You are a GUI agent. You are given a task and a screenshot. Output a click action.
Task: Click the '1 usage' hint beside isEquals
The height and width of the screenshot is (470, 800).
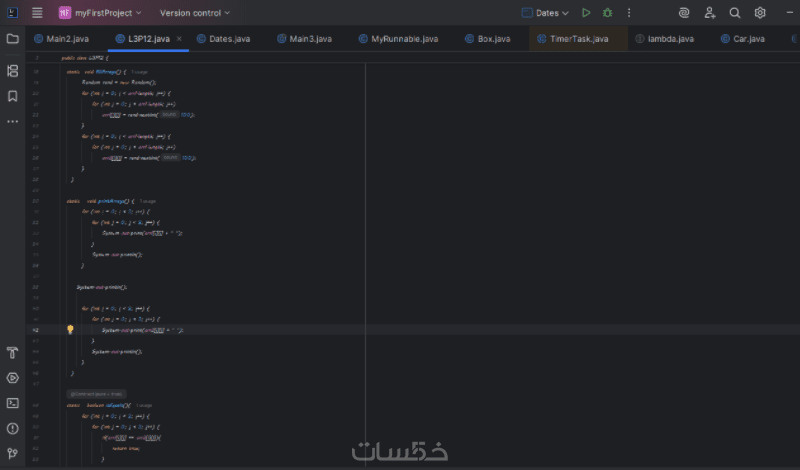(x=144, y=405)
